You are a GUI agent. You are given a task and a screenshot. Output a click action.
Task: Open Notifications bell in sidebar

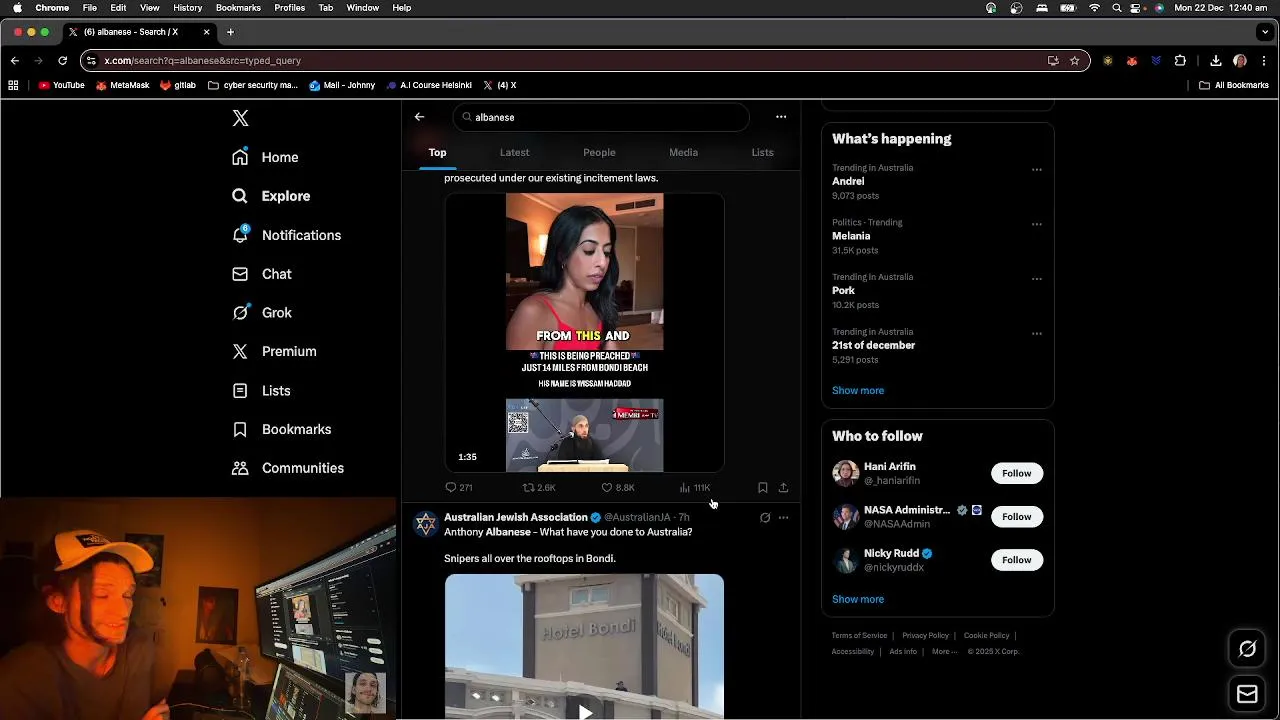[x=286, y=235]
